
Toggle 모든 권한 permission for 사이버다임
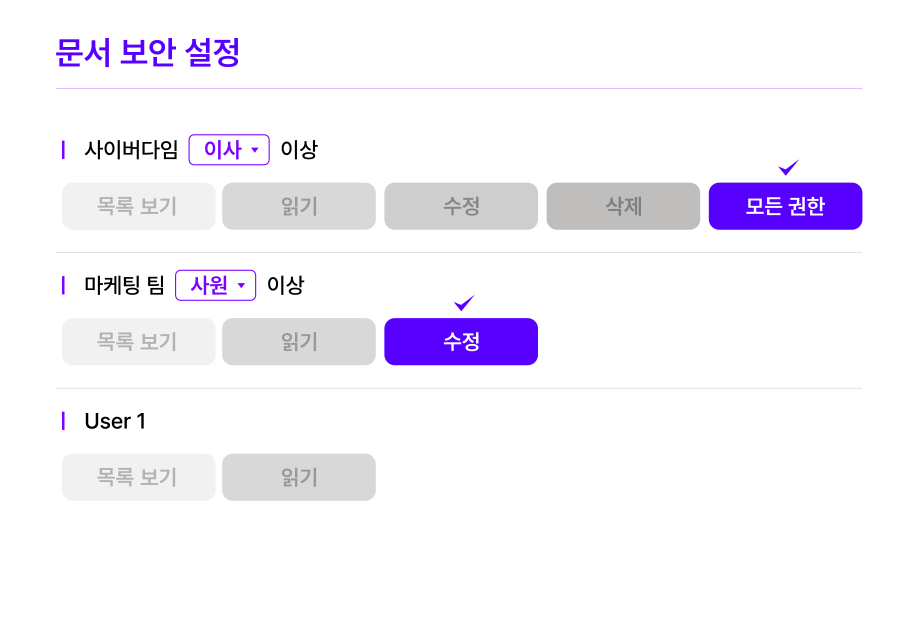pos(785,206)
